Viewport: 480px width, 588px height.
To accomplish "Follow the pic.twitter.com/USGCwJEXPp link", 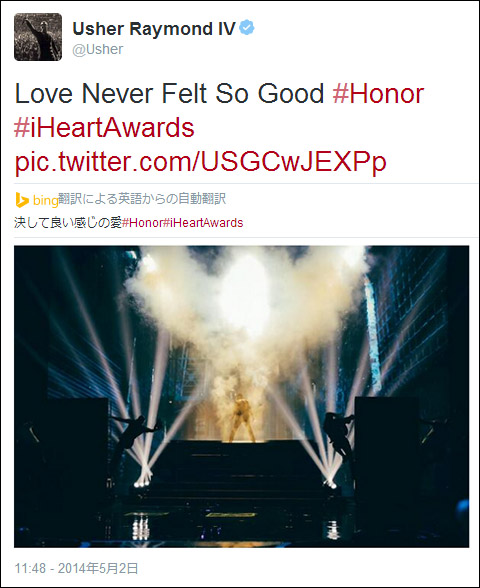I will point(200,162).
